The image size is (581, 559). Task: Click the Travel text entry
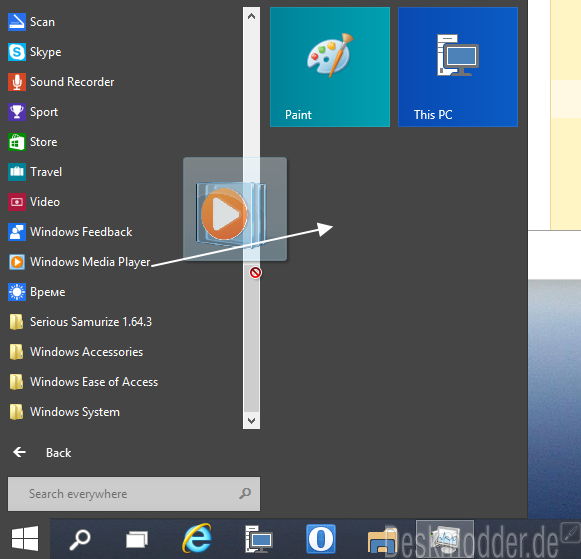(x=46, y=172)
